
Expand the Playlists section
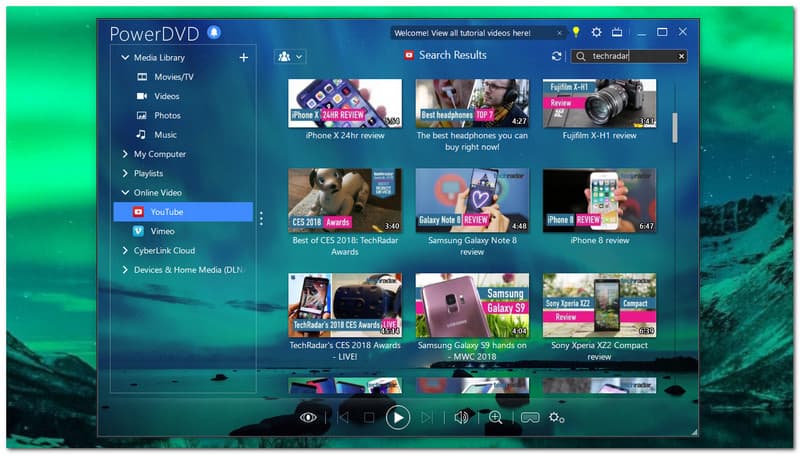coord(125,173)
